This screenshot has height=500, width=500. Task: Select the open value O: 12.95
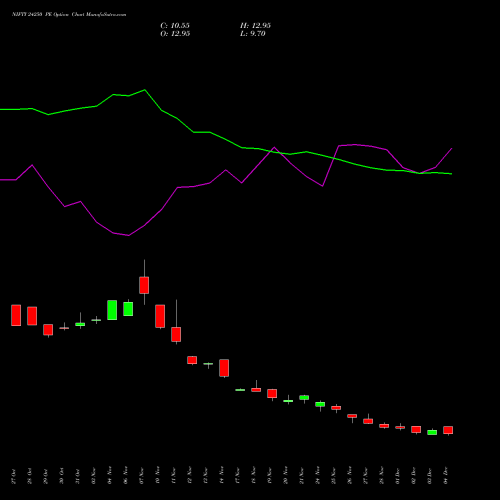175,34
